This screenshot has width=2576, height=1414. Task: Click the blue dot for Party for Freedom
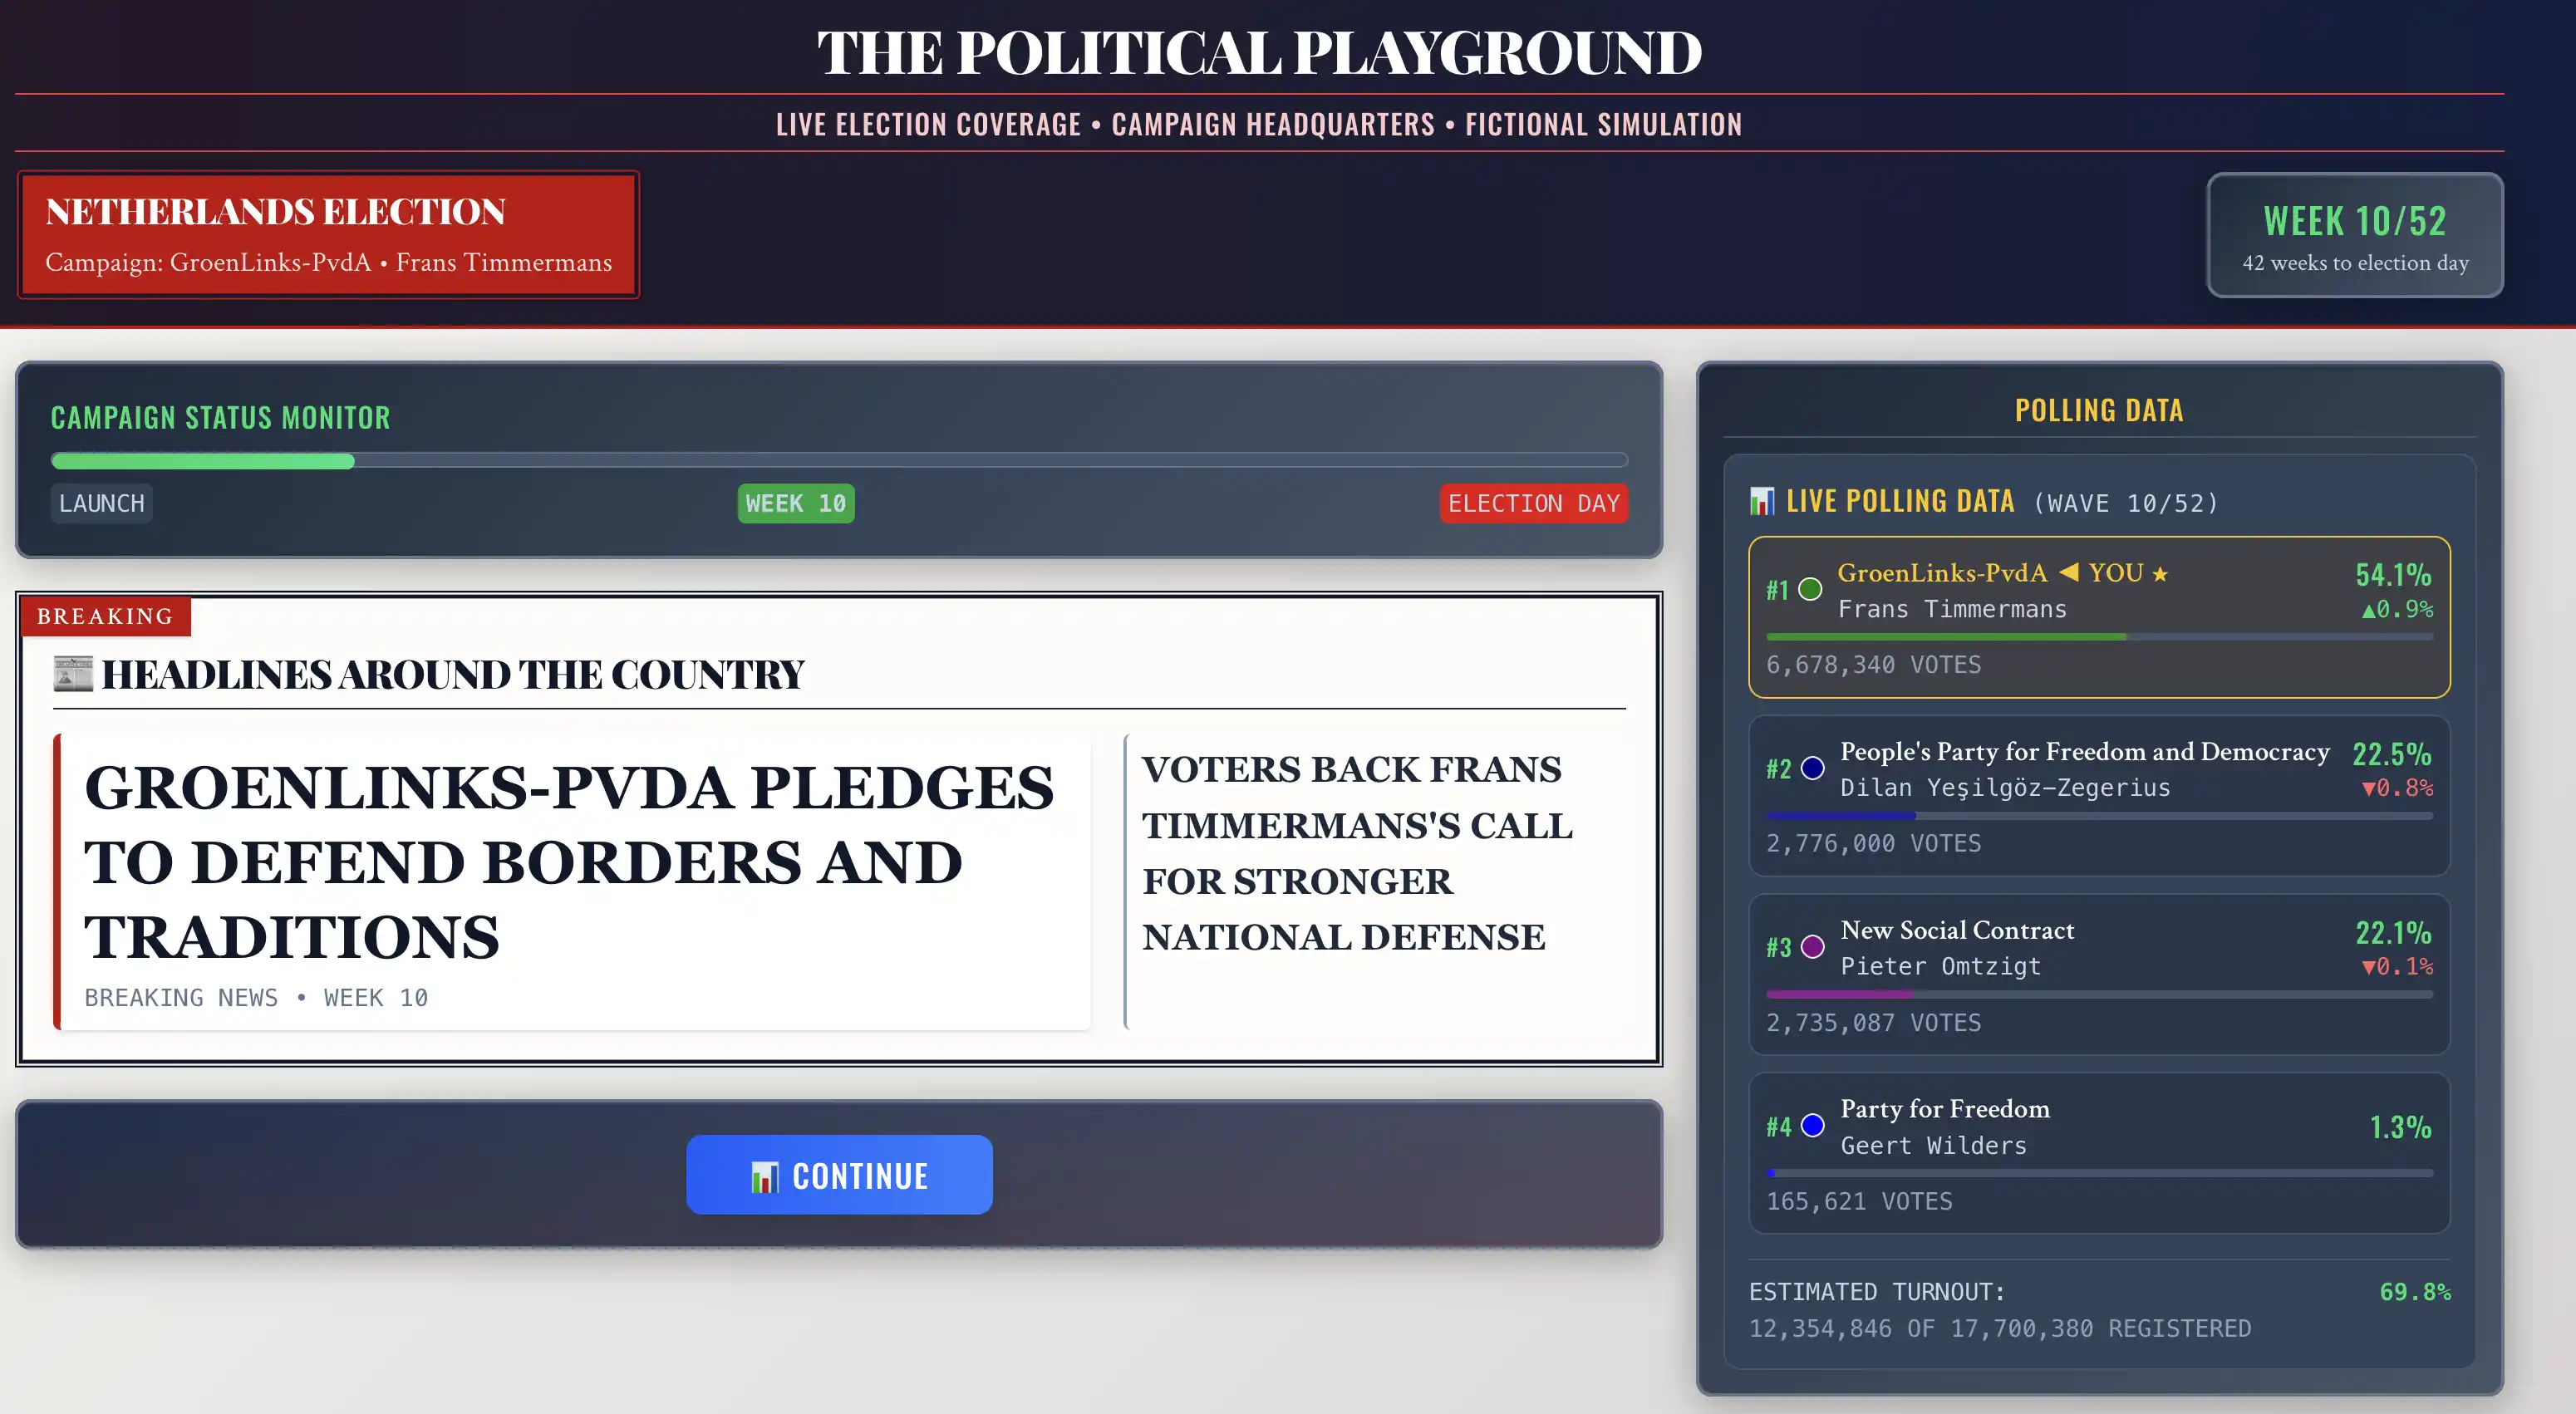1812,1126
